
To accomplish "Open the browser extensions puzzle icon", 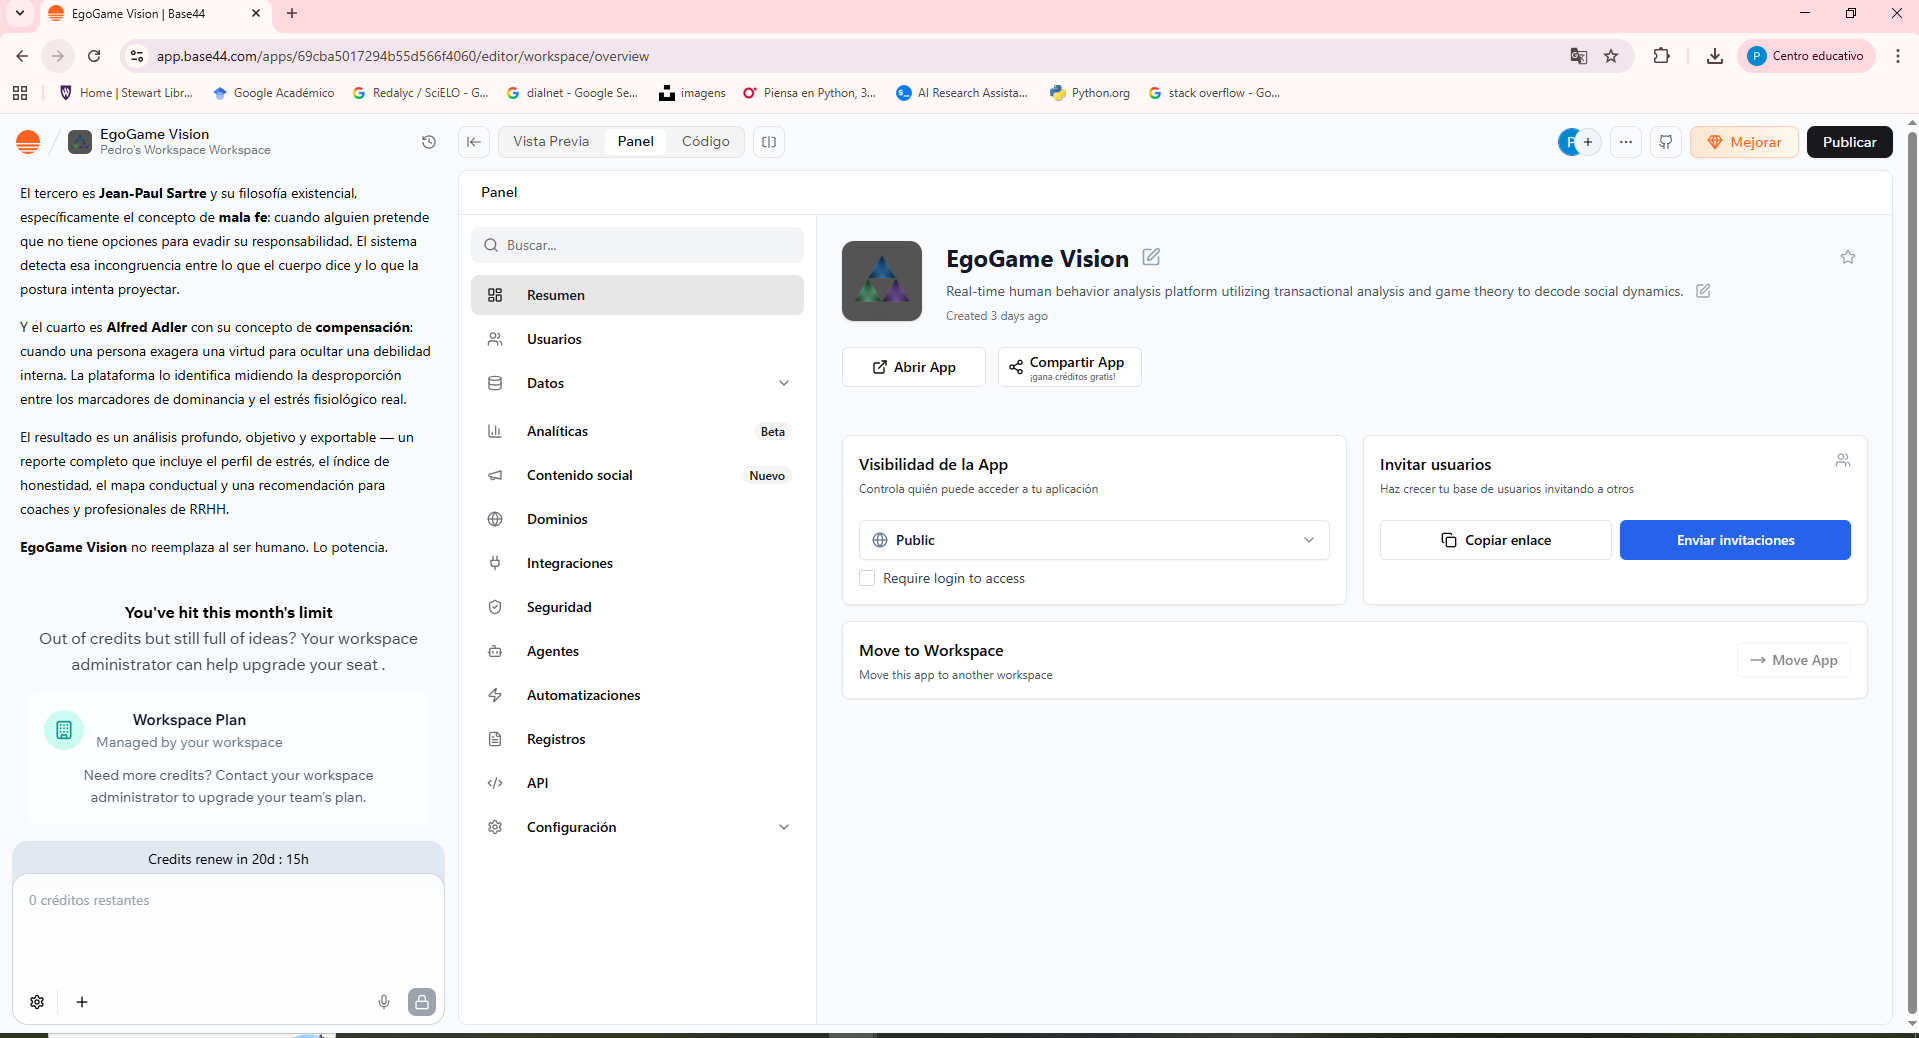I will click(1662, 56).
